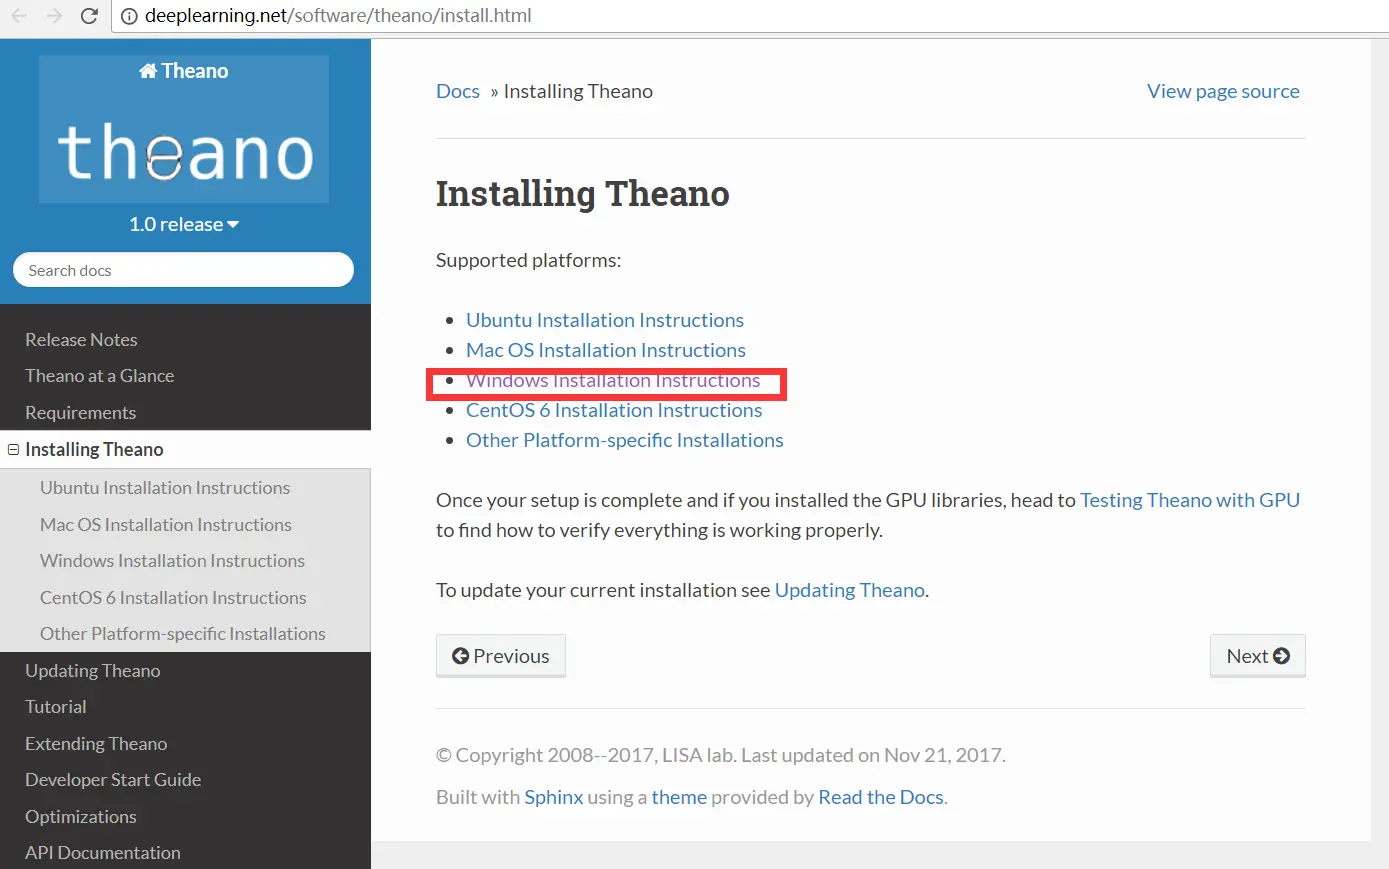This screenshot has width=1389, height=869.
Task: Click the theano logo image
Action: click(184, 152)
